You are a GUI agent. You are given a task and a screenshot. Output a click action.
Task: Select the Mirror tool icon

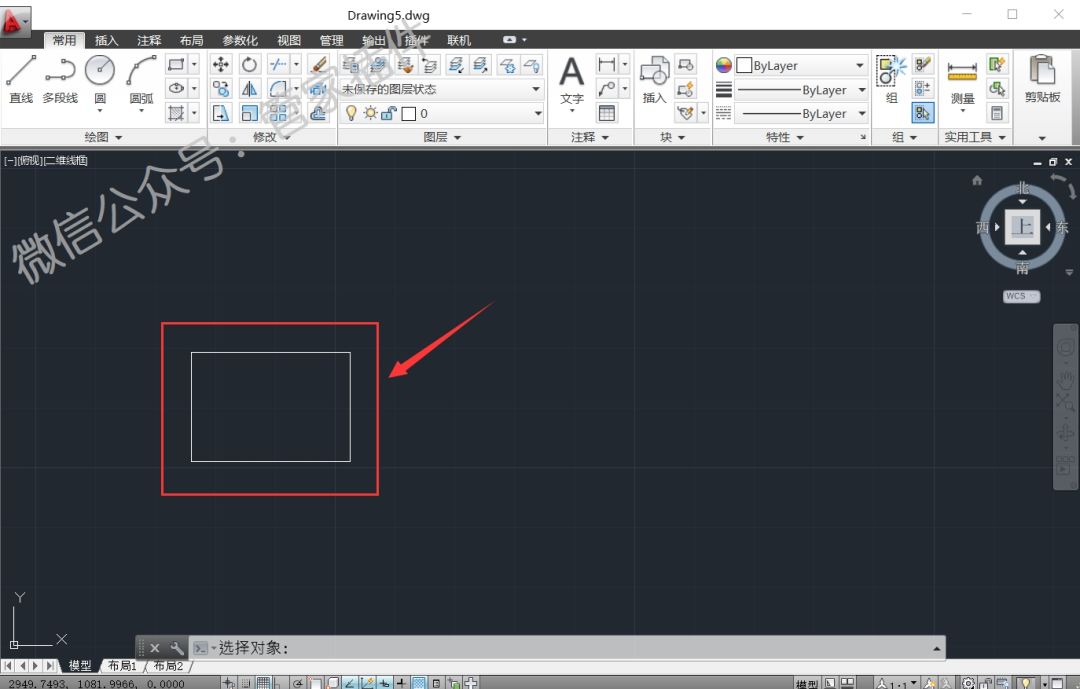pyautogui.click(x=249, y=88)
